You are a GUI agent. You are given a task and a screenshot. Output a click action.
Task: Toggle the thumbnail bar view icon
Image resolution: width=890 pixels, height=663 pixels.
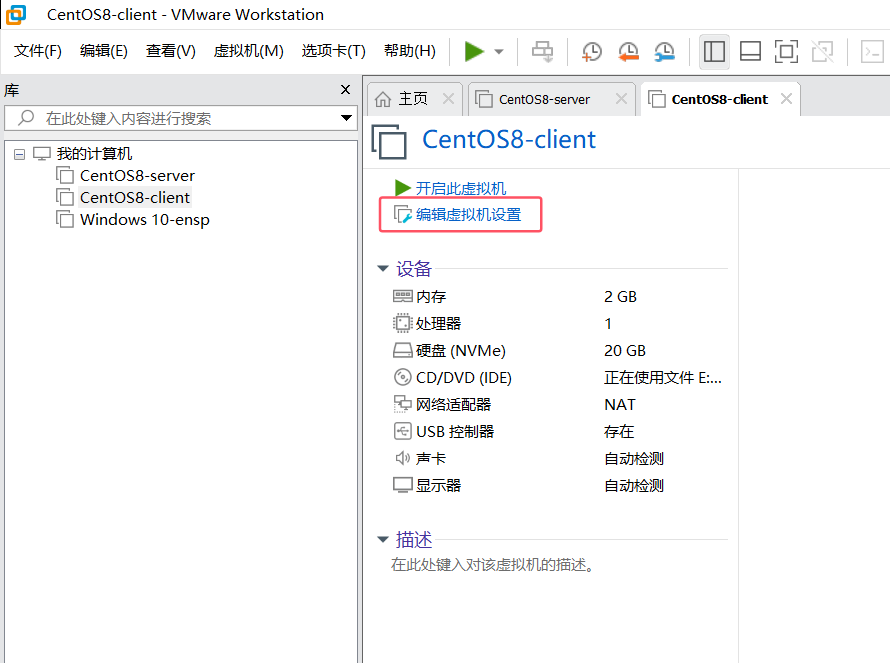click(750, 52)
